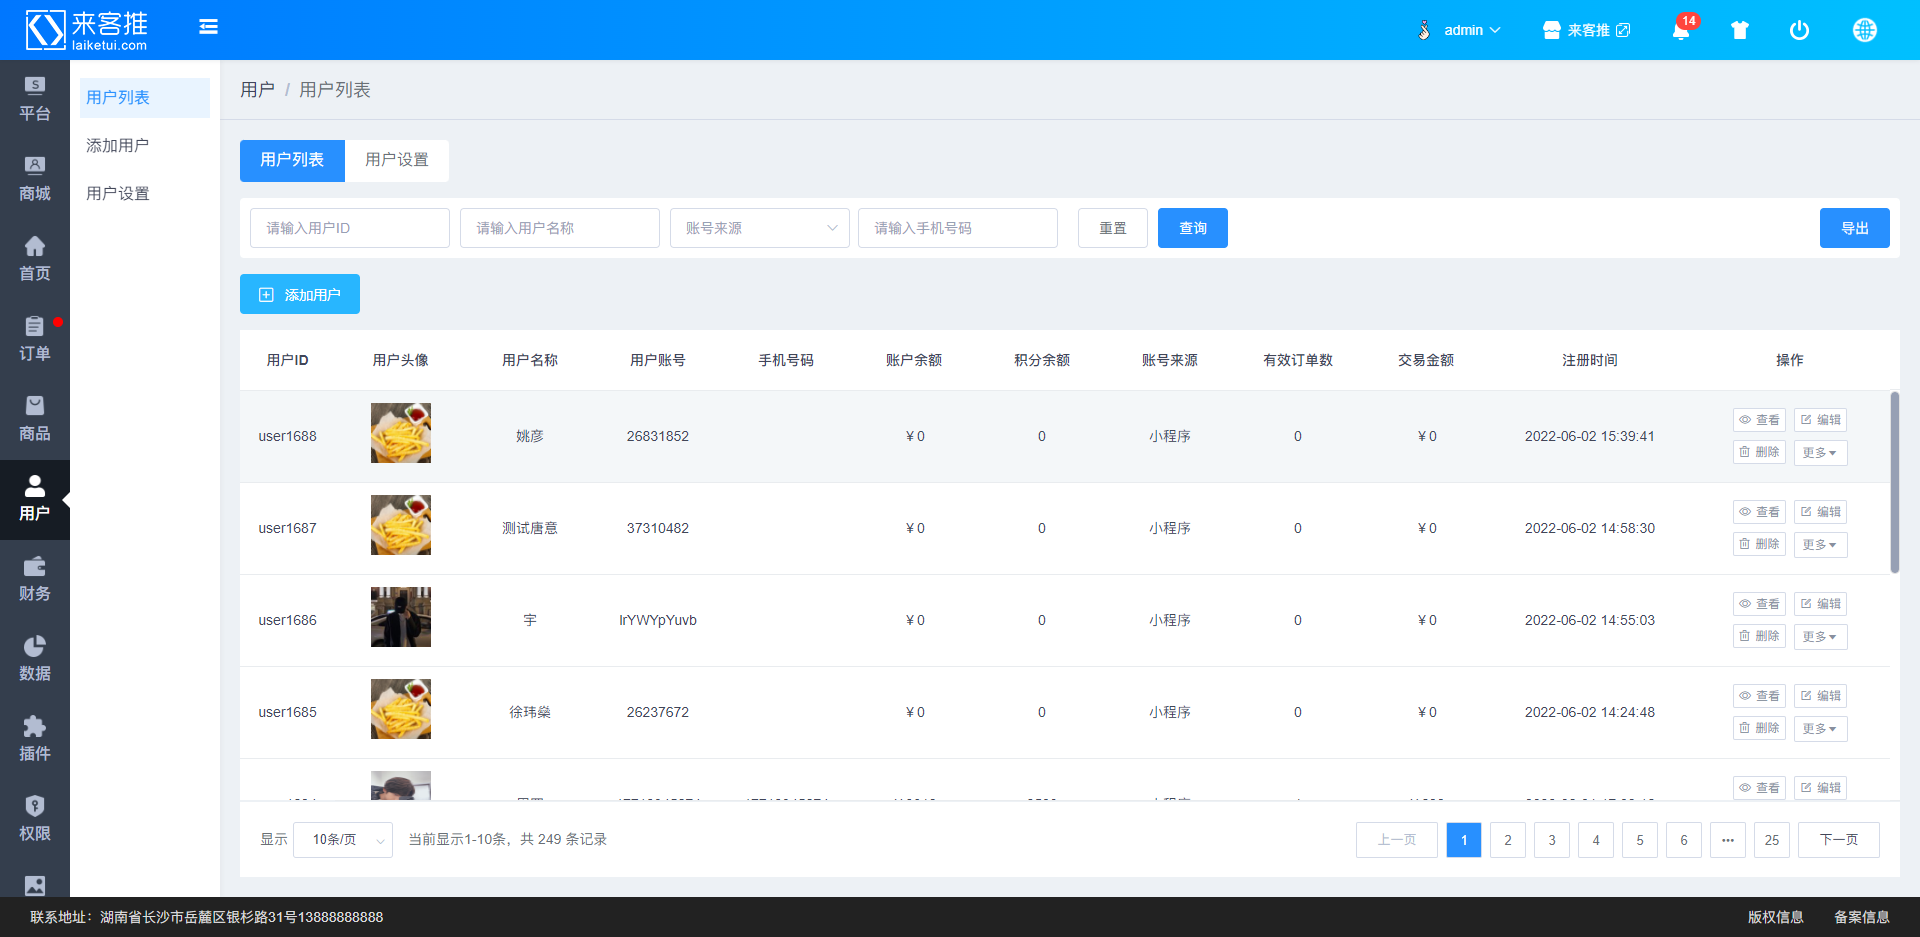The height and width of the screenshot is (937, 1920).
Task: Select 用户设置 in the submenu
Action: (145, 194)
